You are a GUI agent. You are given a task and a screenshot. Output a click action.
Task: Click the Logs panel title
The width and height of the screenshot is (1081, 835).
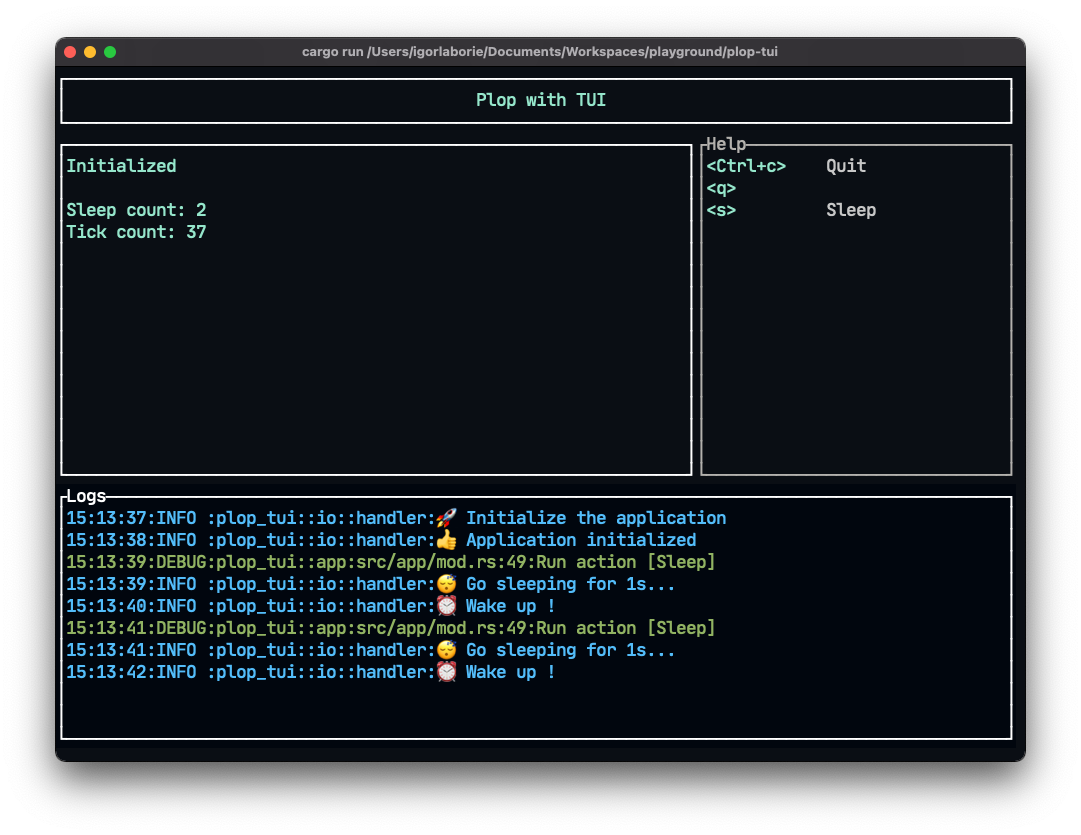[86, 496]
